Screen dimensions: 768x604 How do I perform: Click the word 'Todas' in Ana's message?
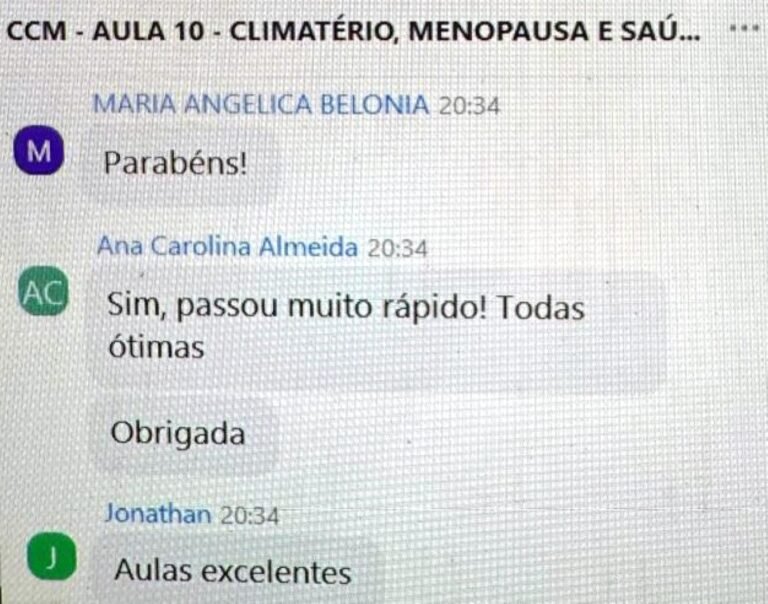coord(541,308)
